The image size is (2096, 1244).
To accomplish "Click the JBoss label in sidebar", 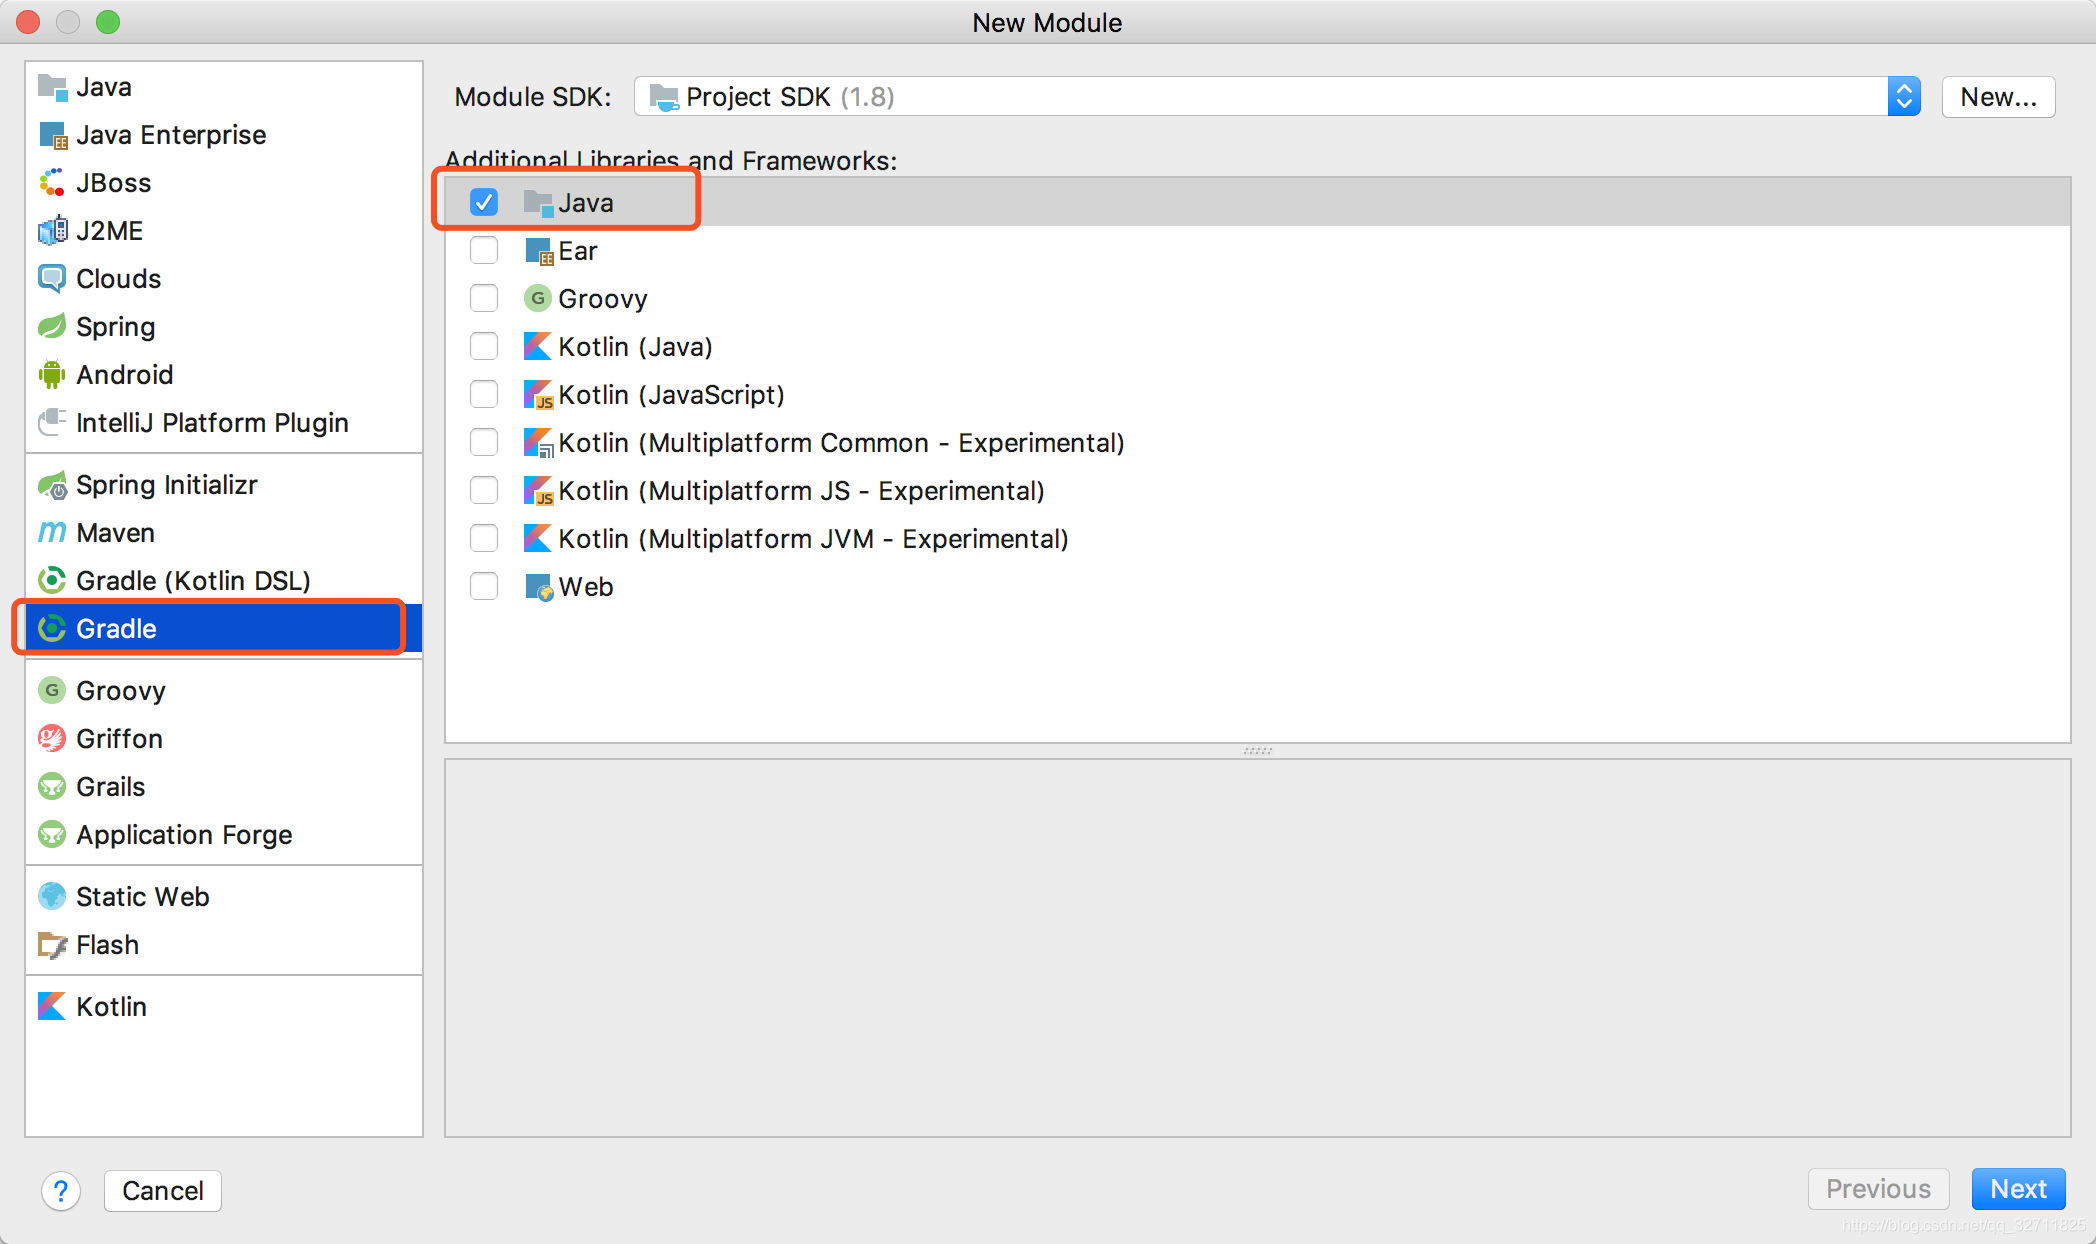I will [114, 183].
